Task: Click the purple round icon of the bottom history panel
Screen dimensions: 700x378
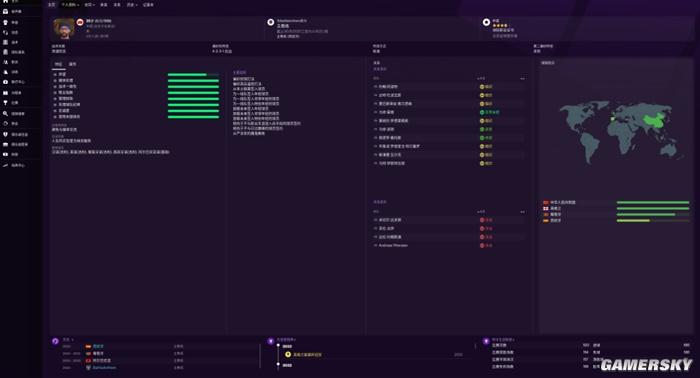Action: coord(55,341)
